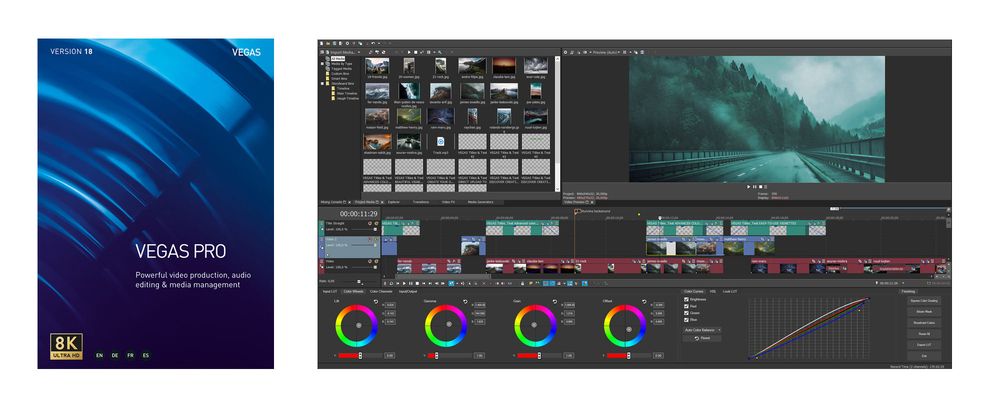This screenshot has width=1000, height=410.
Task: Click Bypass Color Grading button
Action: tap(924, 301)
